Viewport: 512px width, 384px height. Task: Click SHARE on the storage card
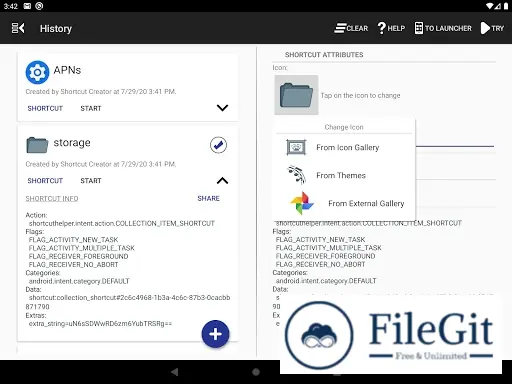tap(208, 198)
